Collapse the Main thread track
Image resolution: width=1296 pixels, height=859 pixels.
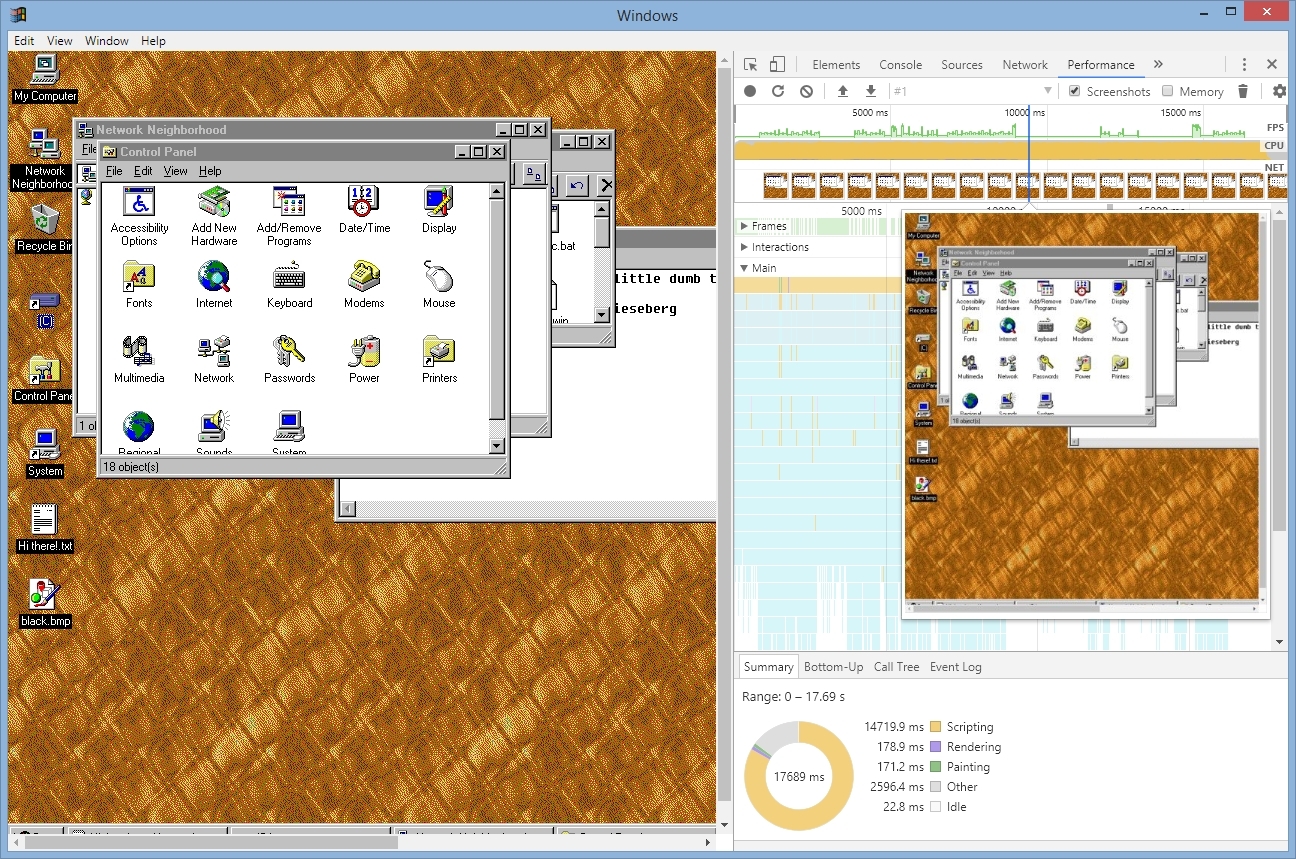744,268
